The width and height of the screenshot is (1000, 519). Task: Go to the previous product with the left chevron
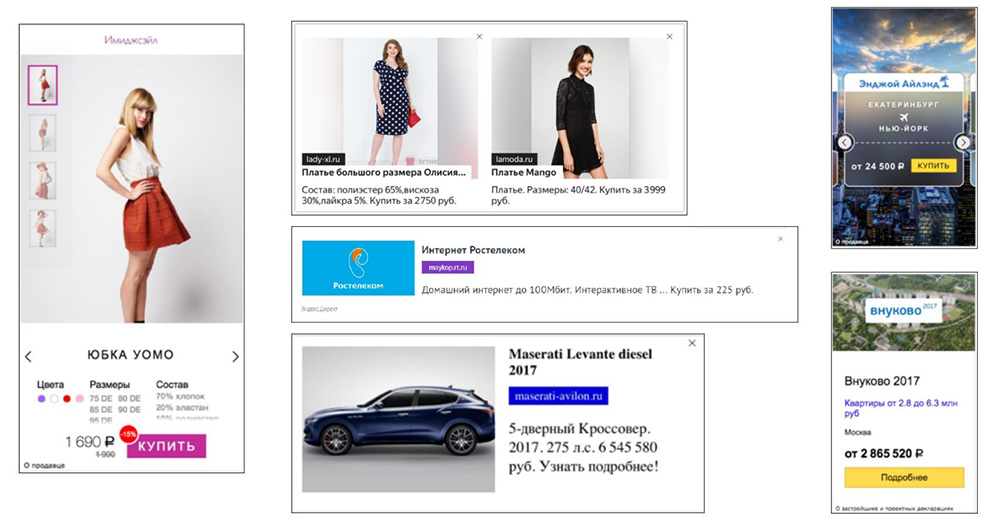[28, 357]
